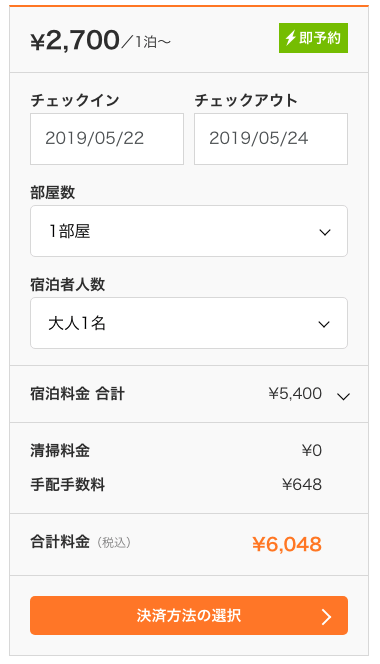
Task: Select the check-out date field 2019/05/24
Action: 271,139
